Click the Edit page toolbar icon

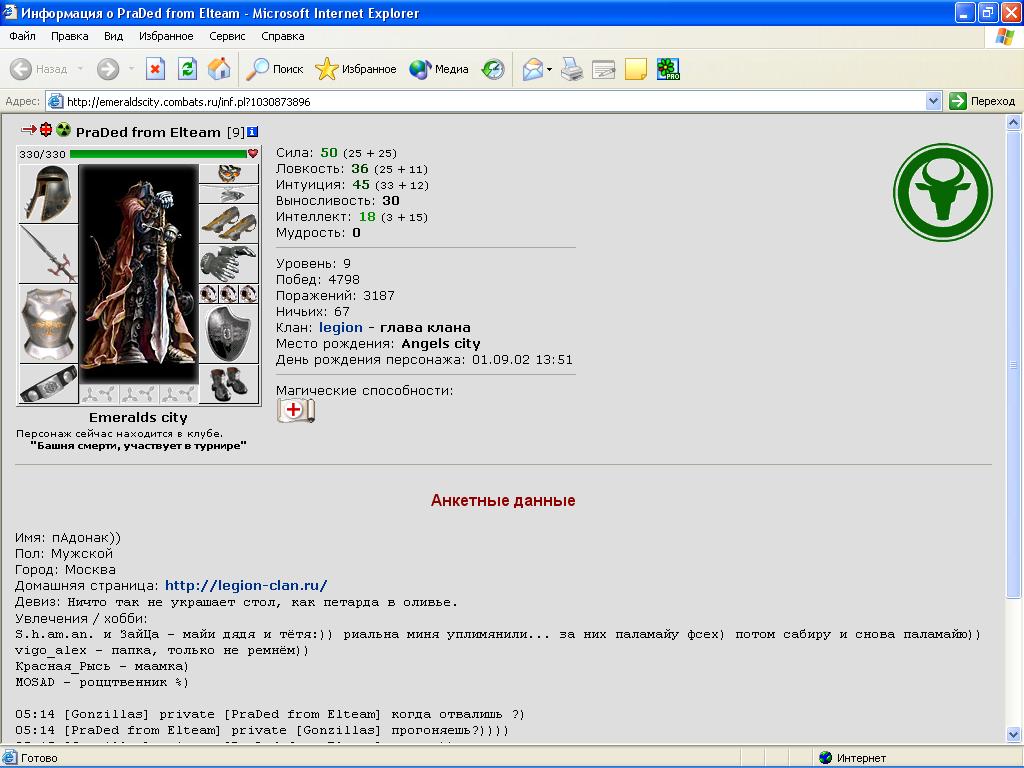tap(603, 69)
